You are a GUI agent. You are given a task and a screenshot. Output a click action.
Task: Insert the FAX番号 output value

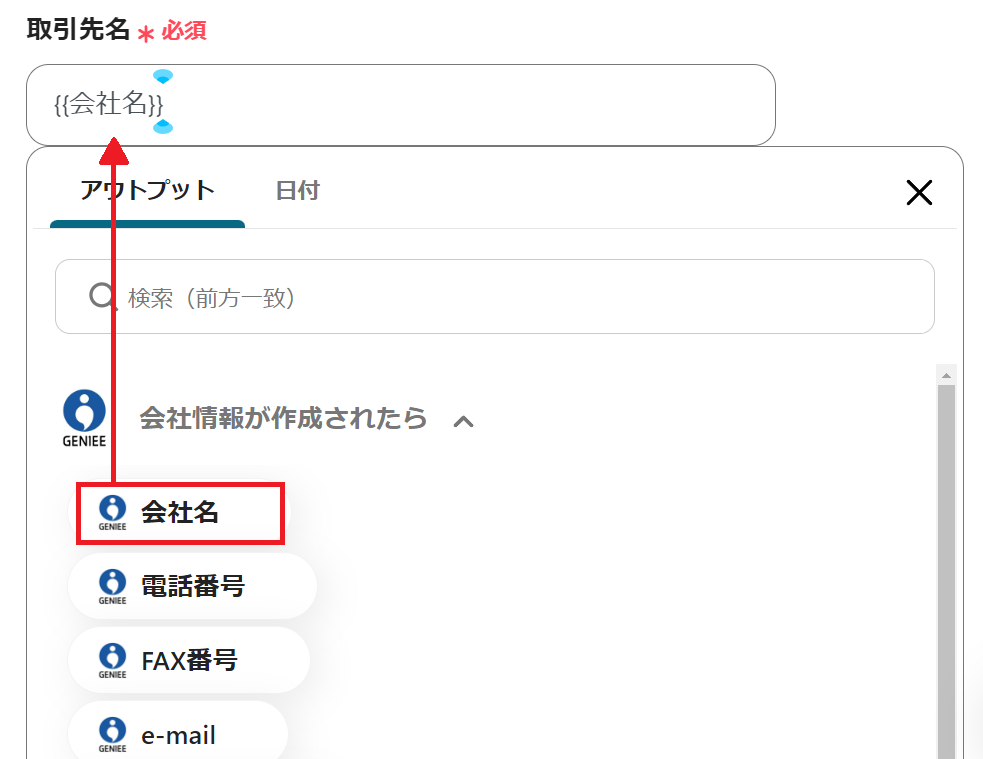tap(189, 660)
